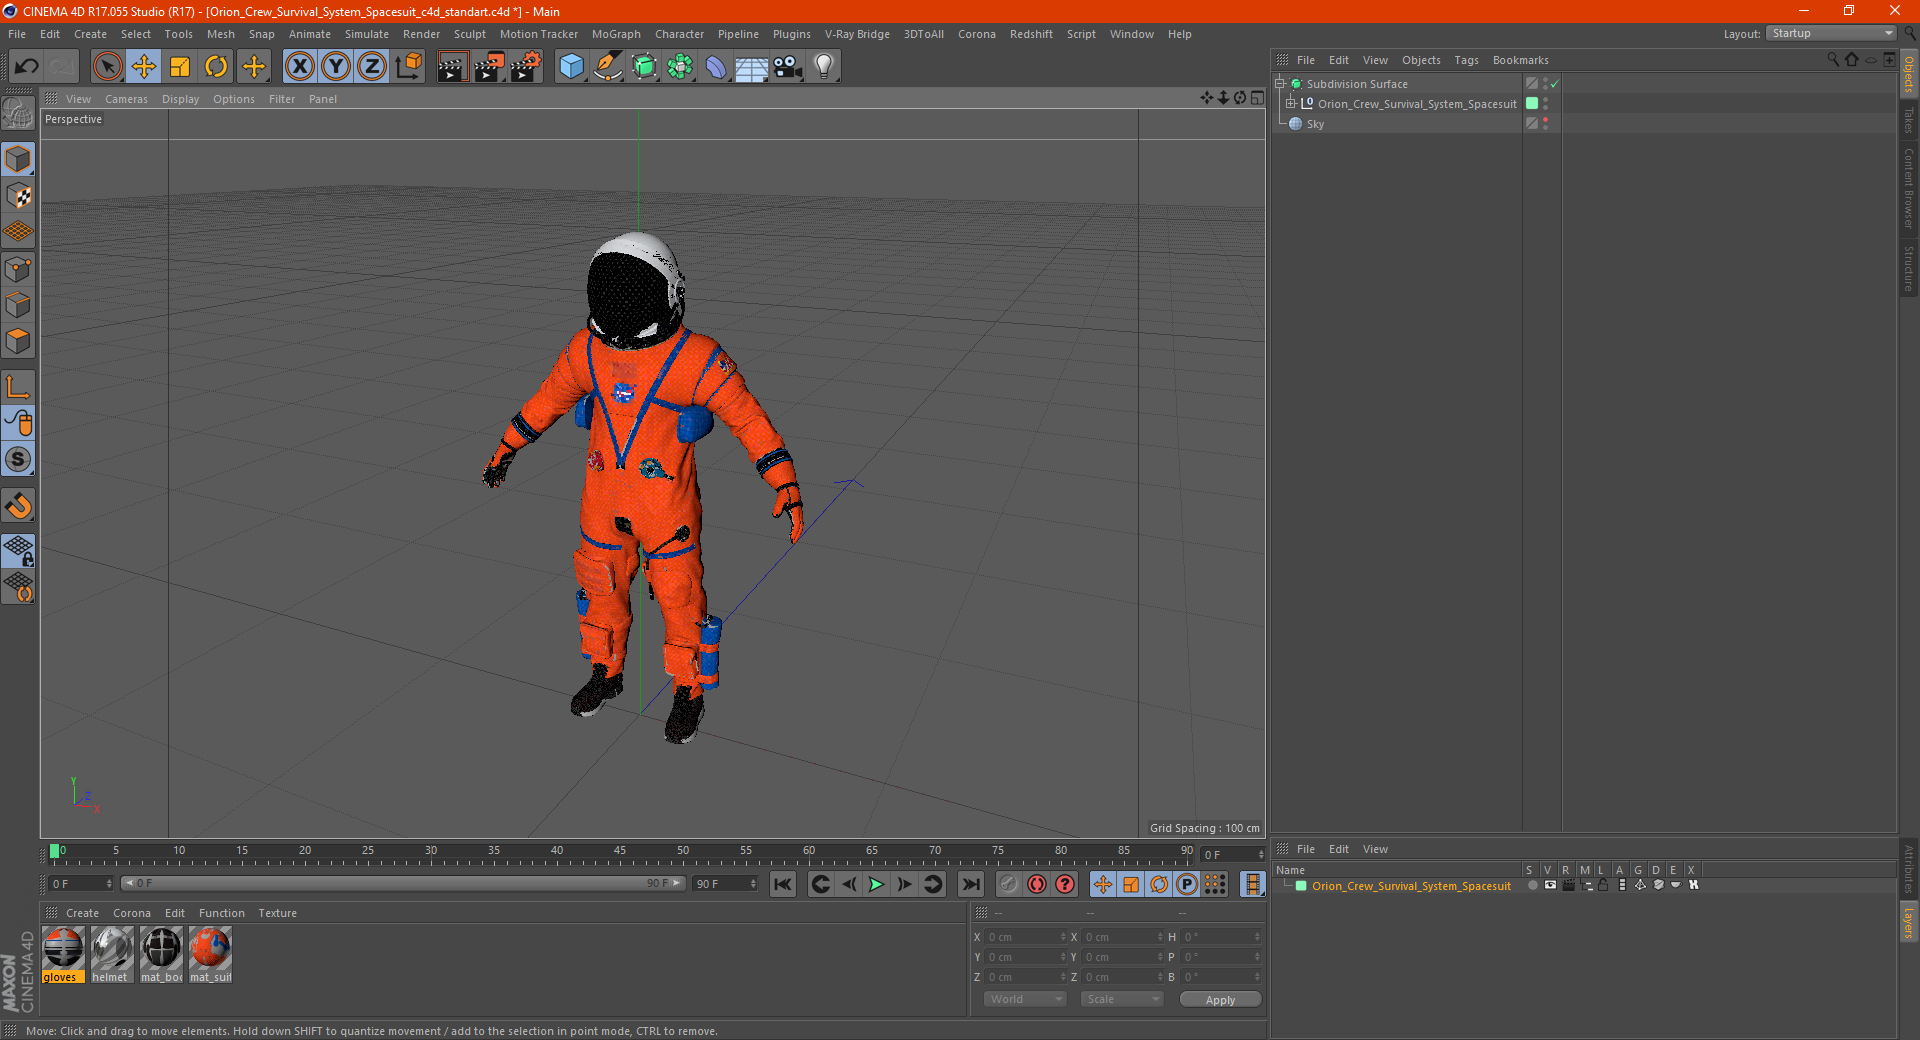Select the mat_suit material thumbnail
This screenshot has width=1920, height=1040.
[210, 948]
